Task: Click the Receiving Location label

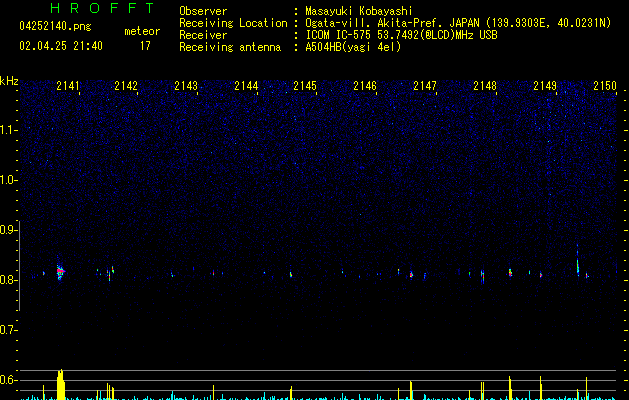Action: point(233,23)
